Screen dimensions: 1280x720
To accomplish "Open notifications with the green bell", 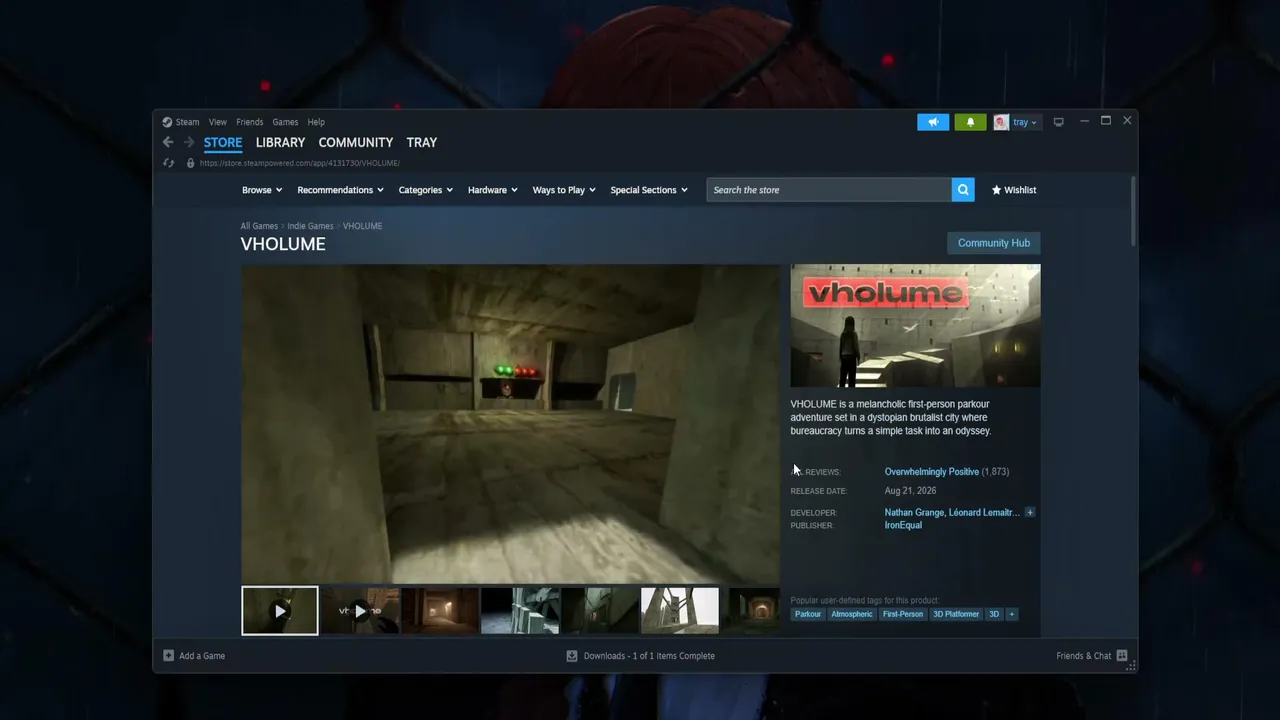I will pos(970,122).
